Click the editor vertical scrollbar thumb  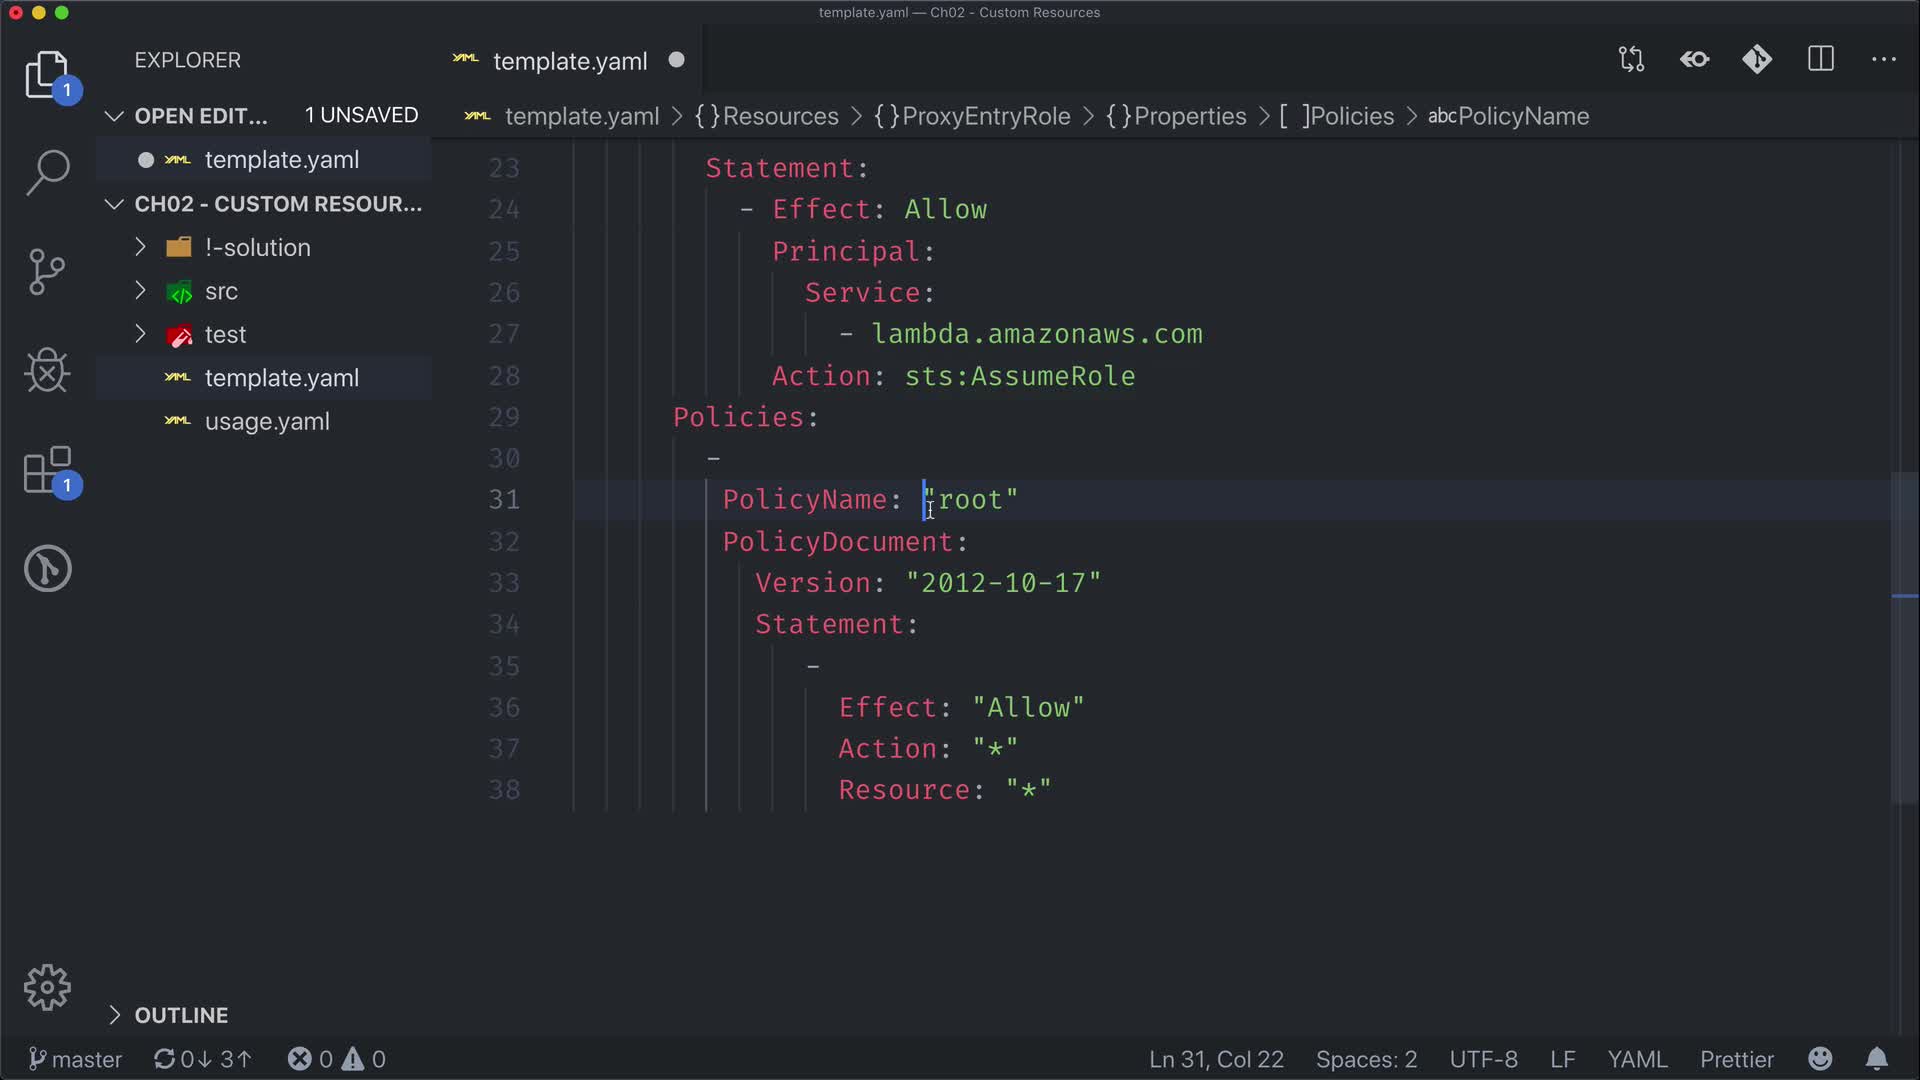1904,638
